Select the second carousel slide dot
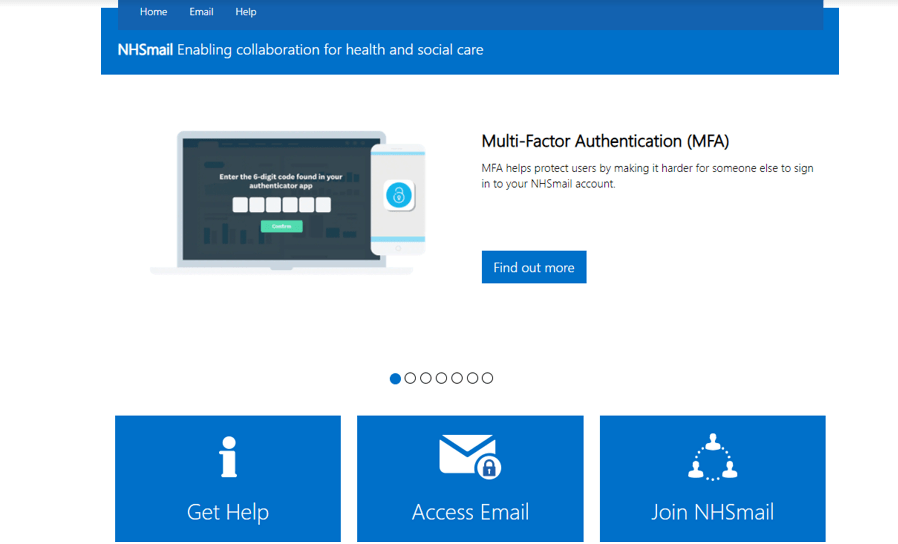This screenshot has width=898, height=544. [410, 378]
